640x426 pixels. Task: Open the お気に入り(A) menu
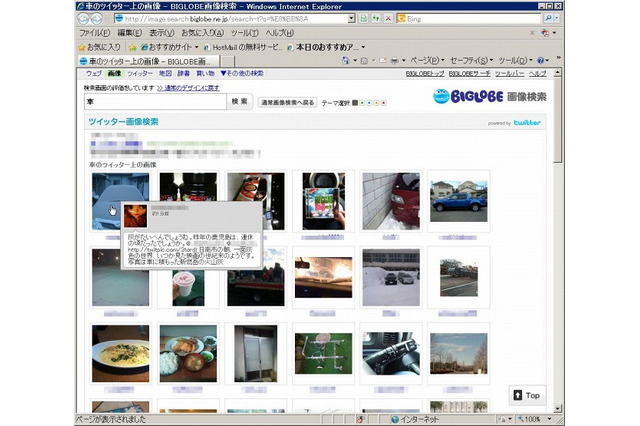[x=202, y=33]
